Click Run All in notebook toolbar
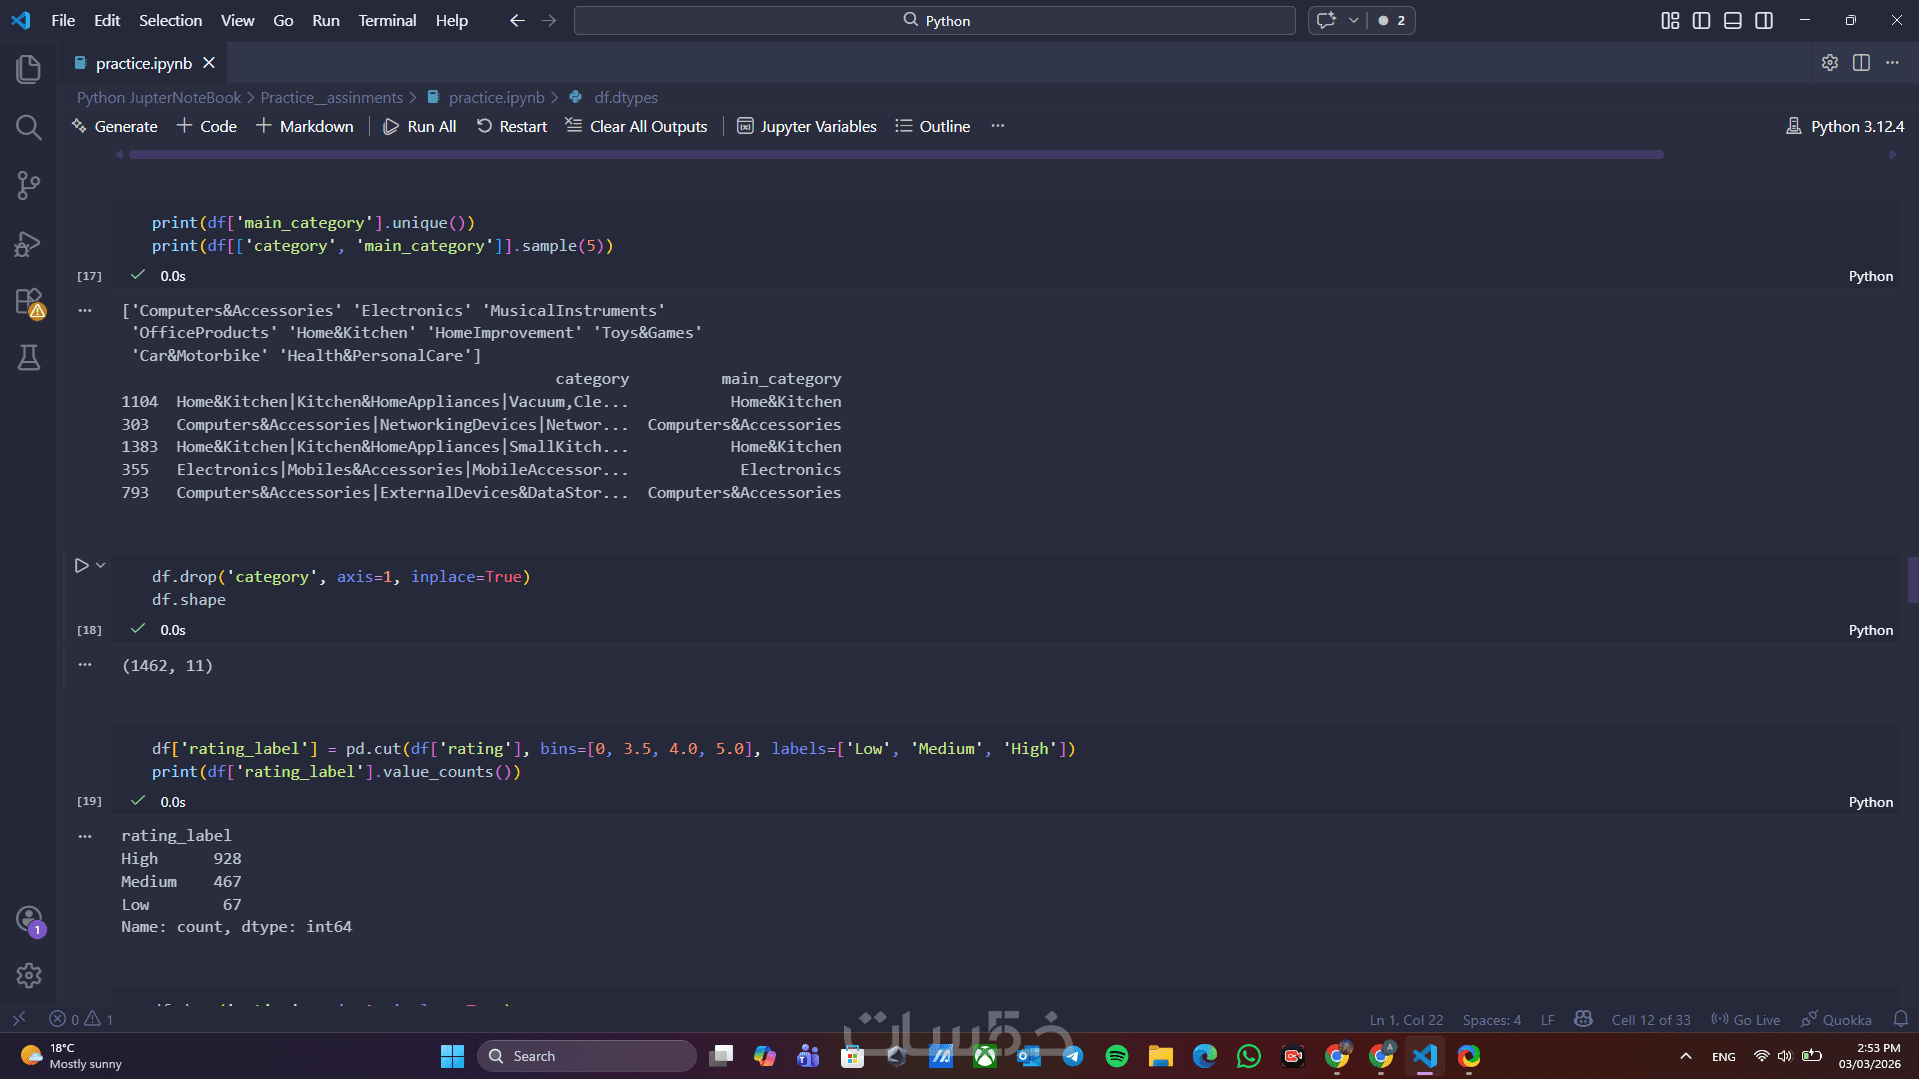 coord(420,126)
